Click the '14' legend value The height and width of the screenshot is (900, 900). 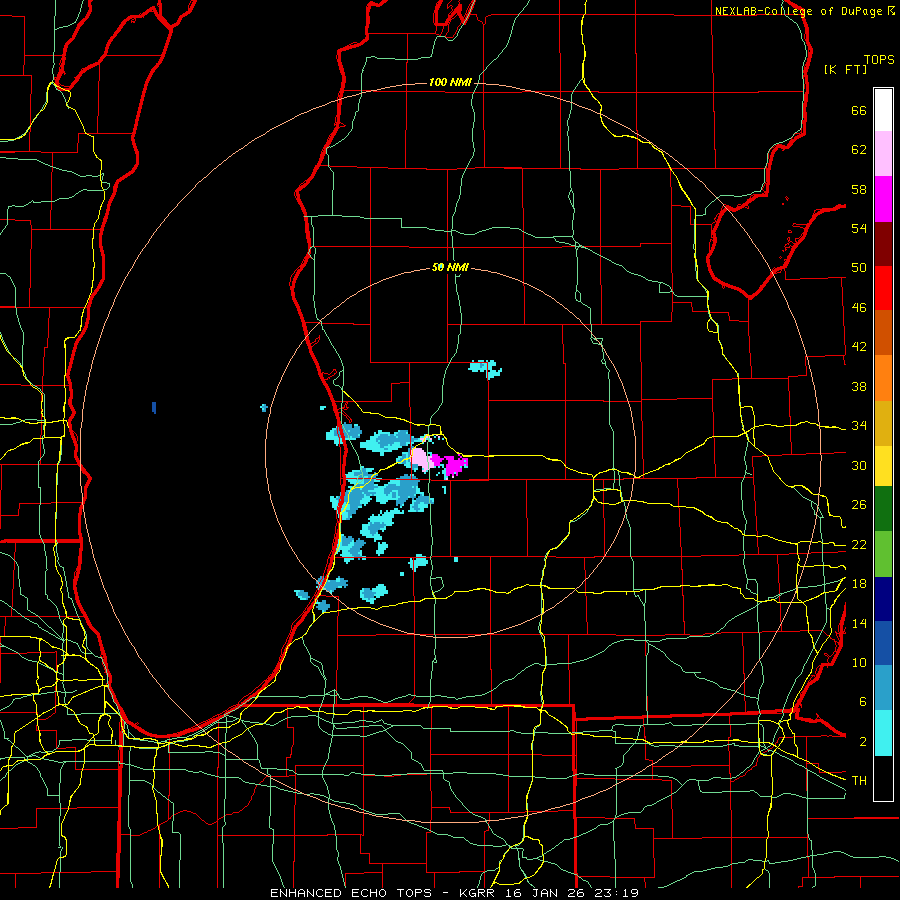coord(859,623)
